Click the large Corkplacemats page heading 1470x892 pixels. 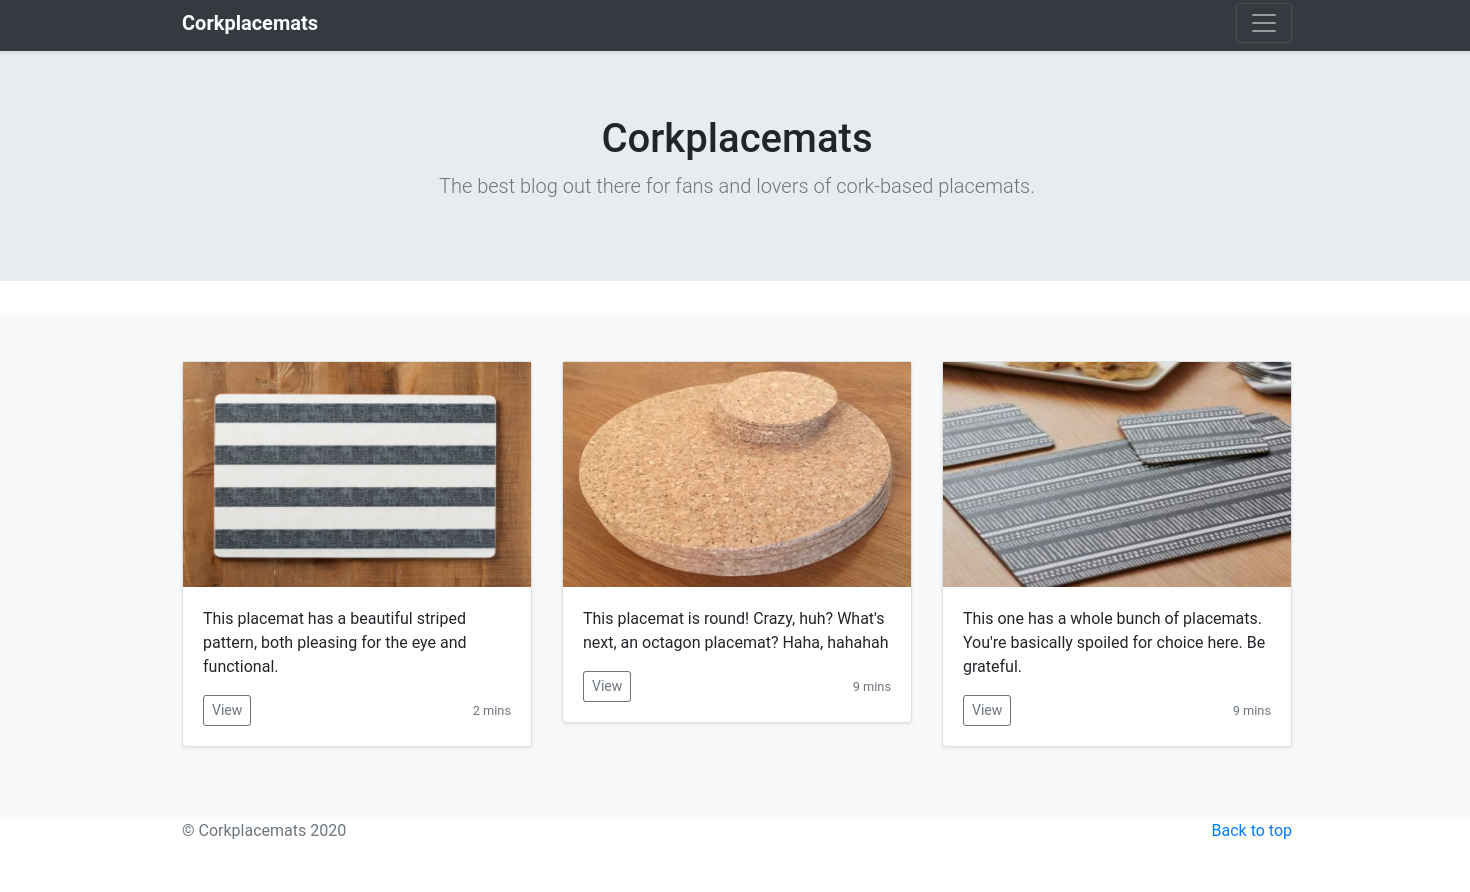736,138
